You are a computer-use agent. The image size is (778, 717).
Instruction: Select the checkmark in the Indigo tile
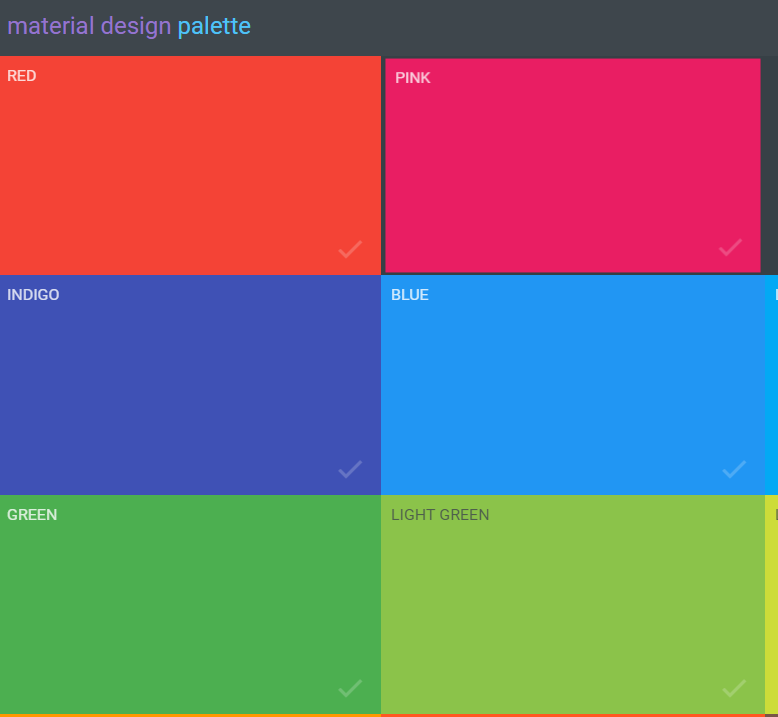[x=350, y=469]
